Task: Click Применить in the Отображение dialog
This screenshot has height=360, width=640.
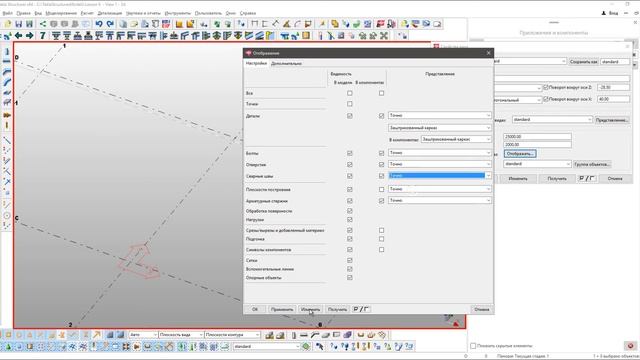Action: coord(282,309)
